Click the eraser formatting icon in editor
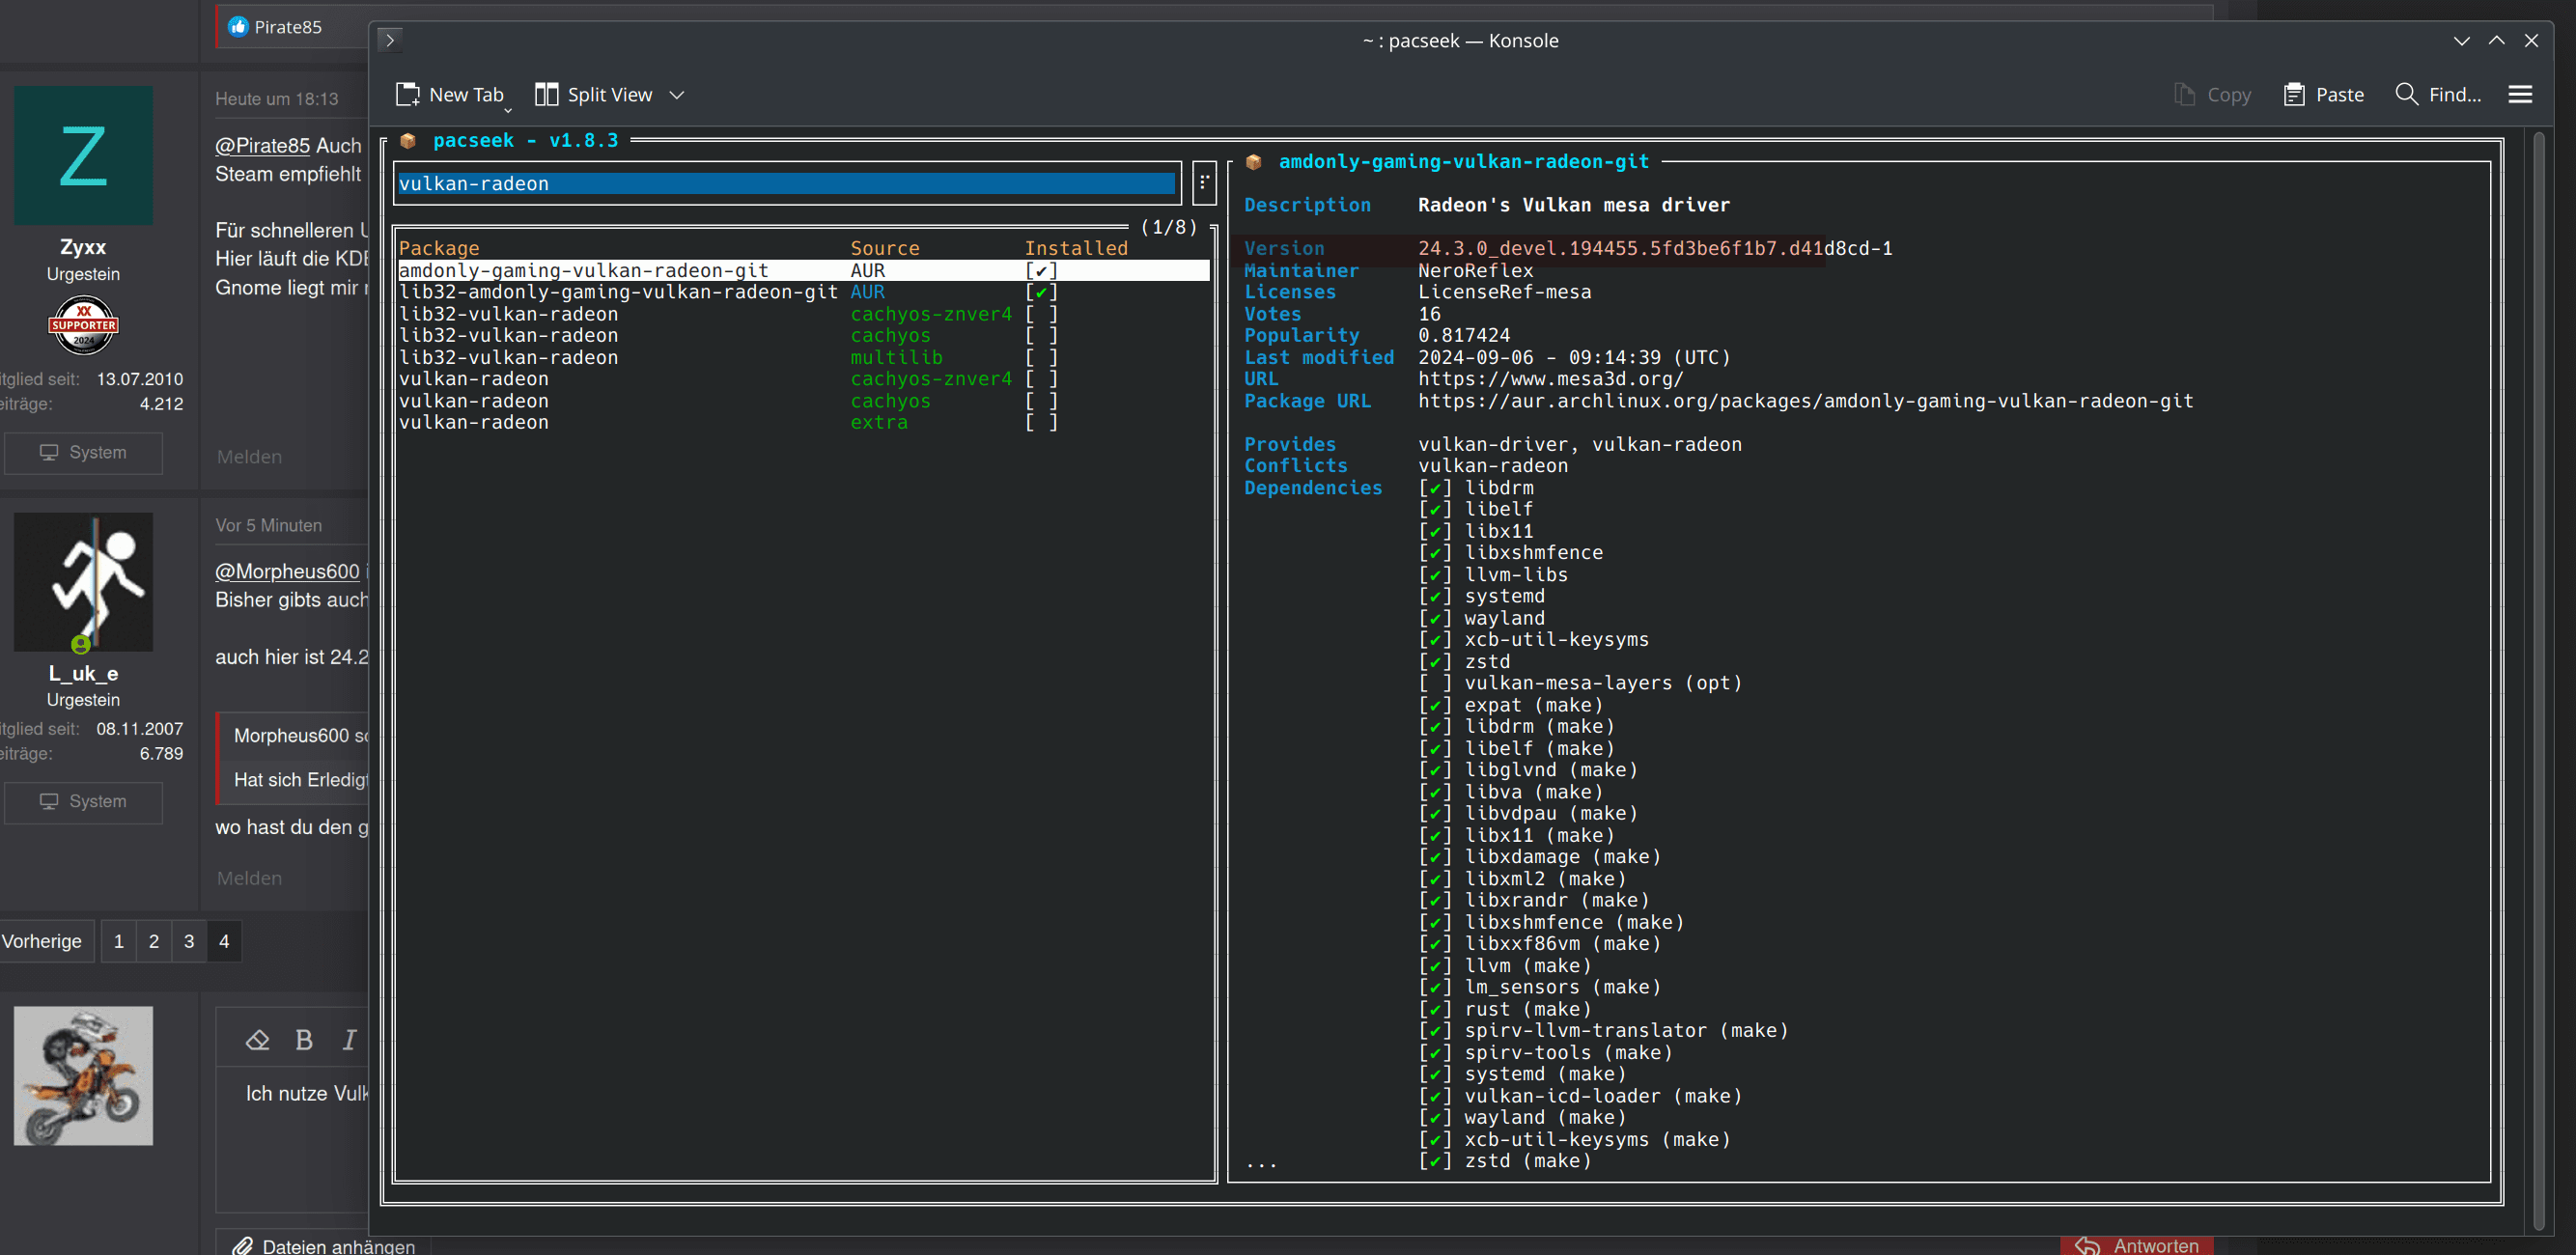 point(257,1040)
